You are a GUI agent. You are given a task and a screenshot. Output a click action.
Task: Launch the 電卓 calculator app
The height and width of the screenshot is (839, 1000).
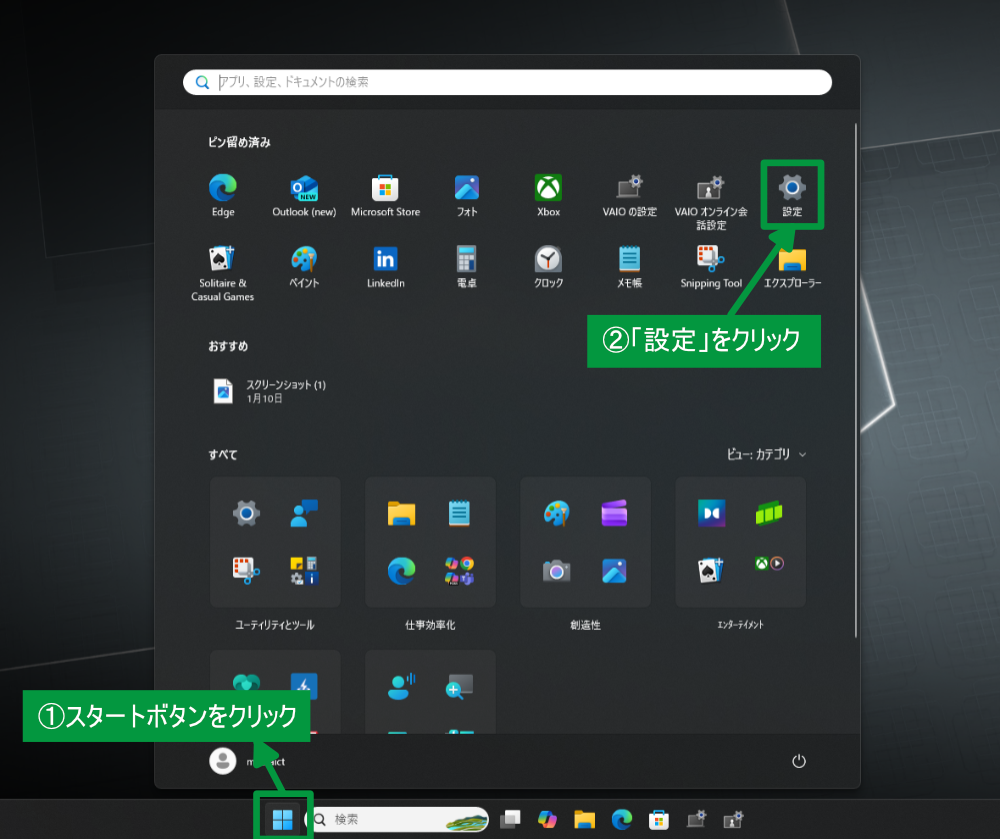[466, 260]
